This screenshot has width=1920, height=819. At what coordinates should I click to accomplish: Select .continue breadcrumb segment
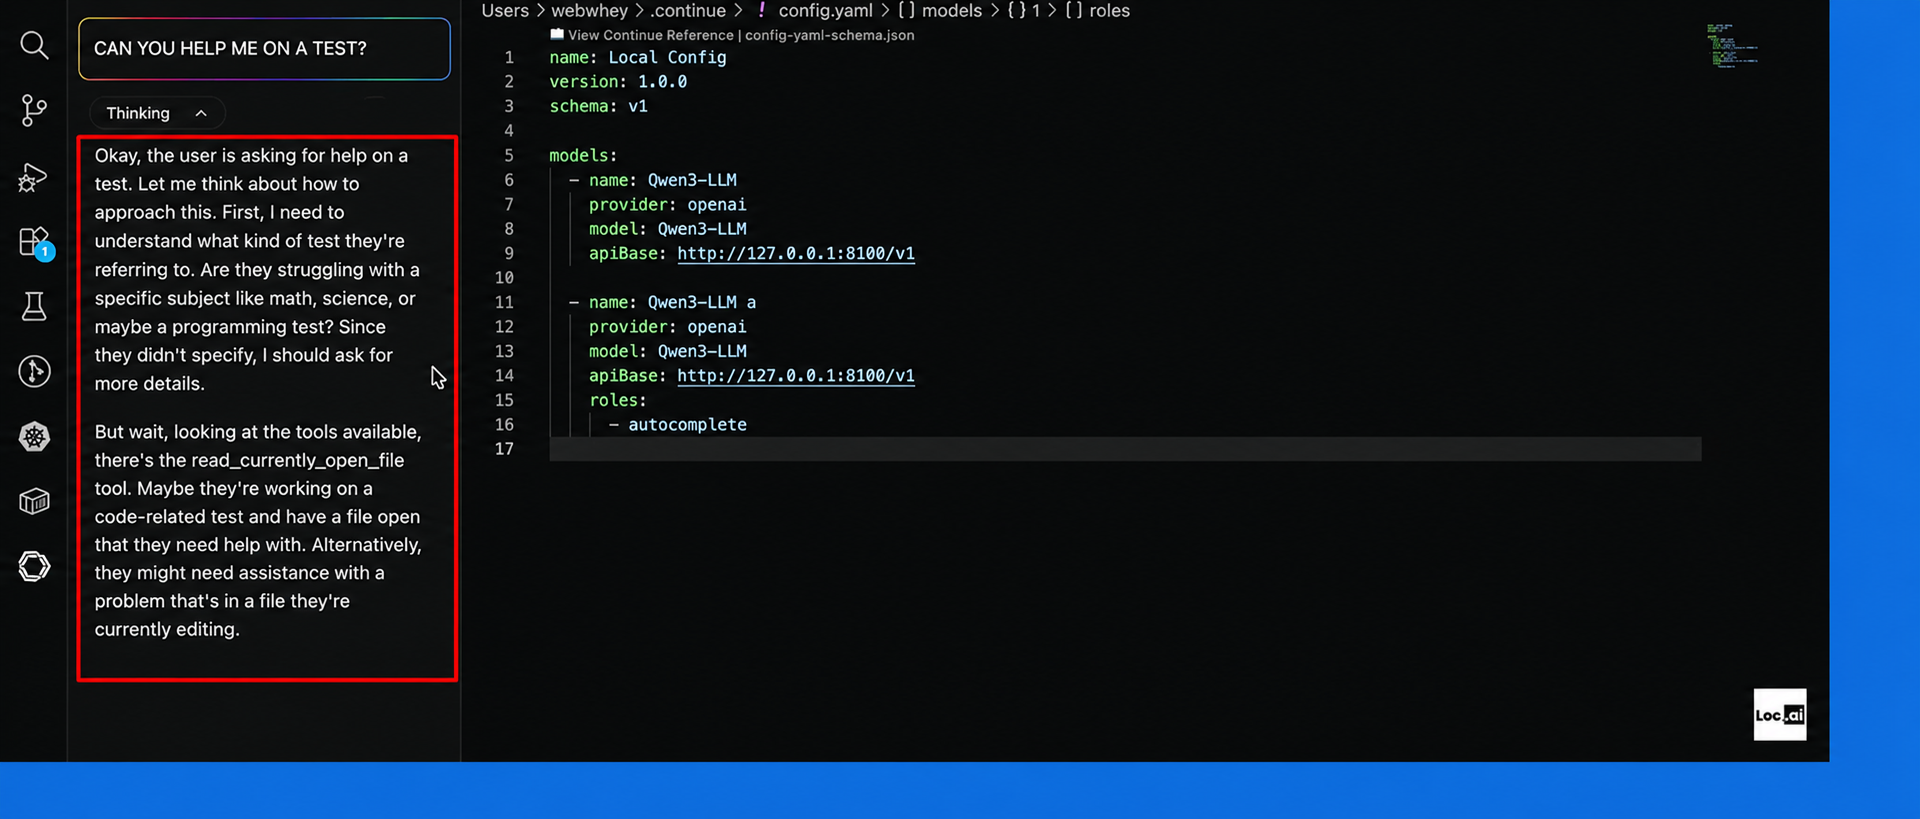point(688,11)
